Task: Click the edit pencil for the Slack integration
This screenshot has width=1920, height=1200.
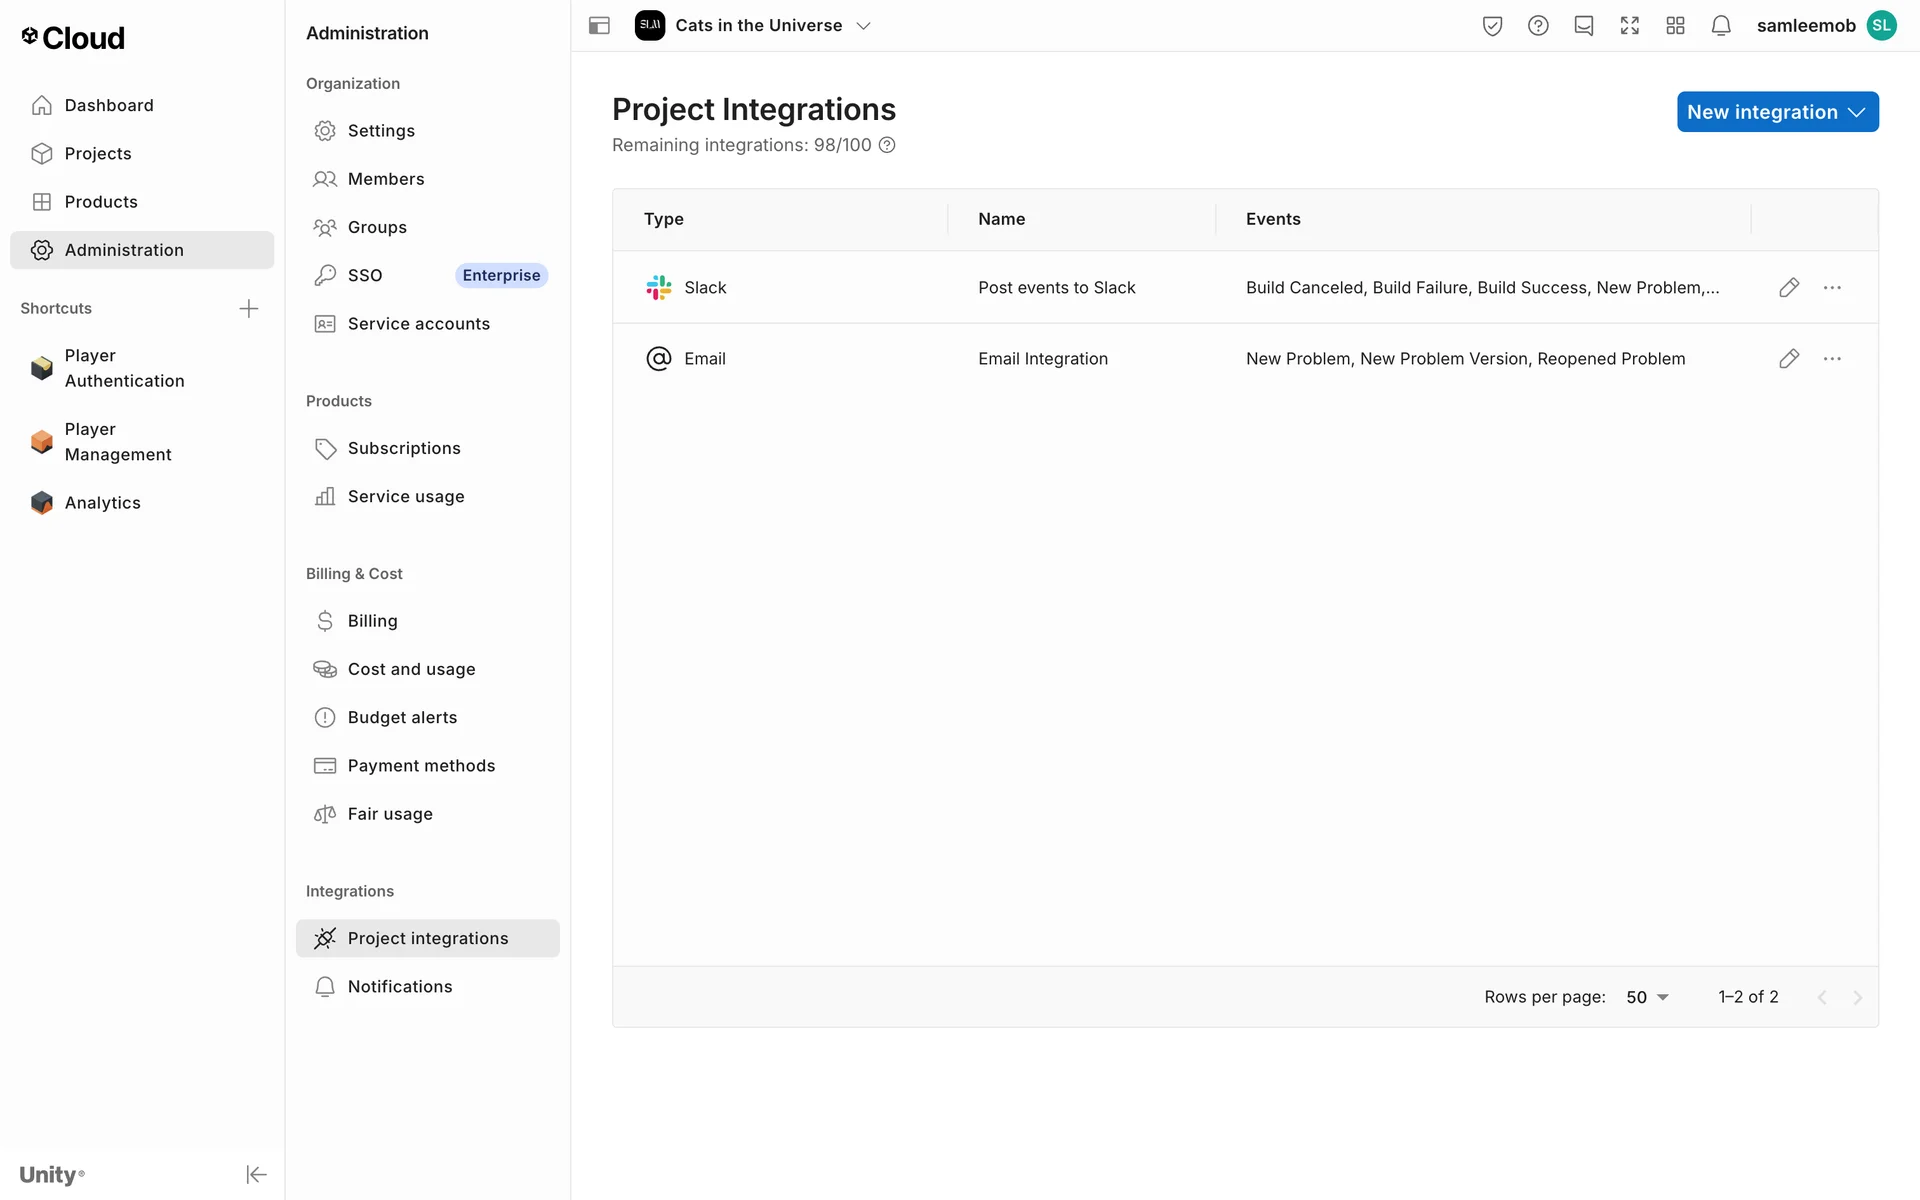Action: coord(1789,288)
